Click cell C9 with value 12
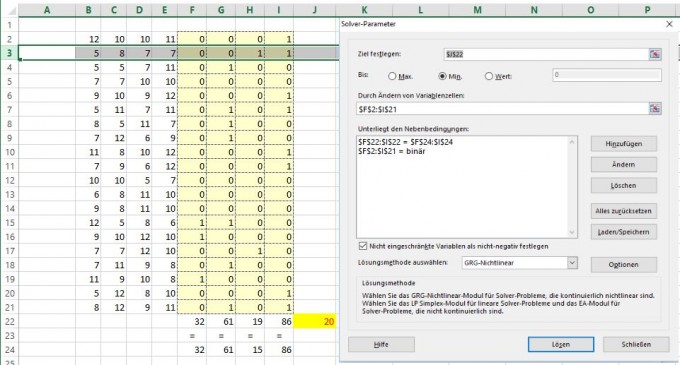The height and width of the screenshot is (365, 680). (x=114, y=138)
